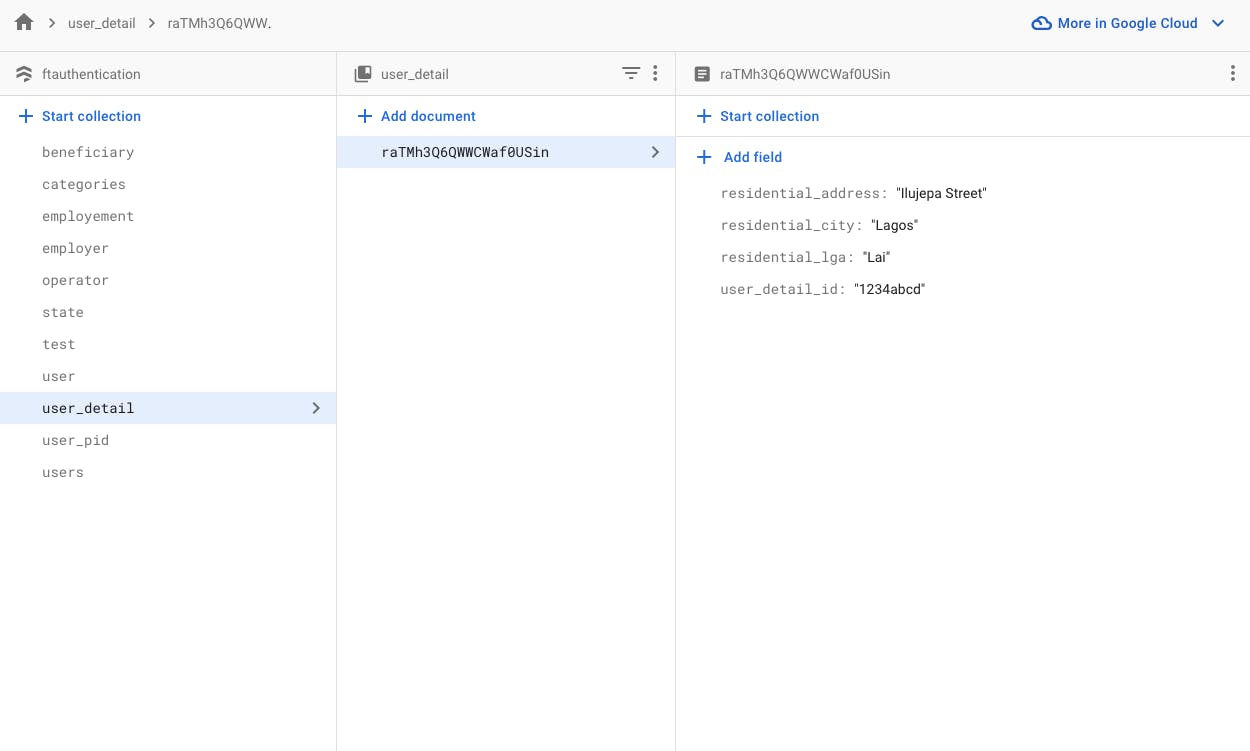Open the user_detail collection overflow menu
This screenshot has height=751, width=1250.
coord(655,73)
